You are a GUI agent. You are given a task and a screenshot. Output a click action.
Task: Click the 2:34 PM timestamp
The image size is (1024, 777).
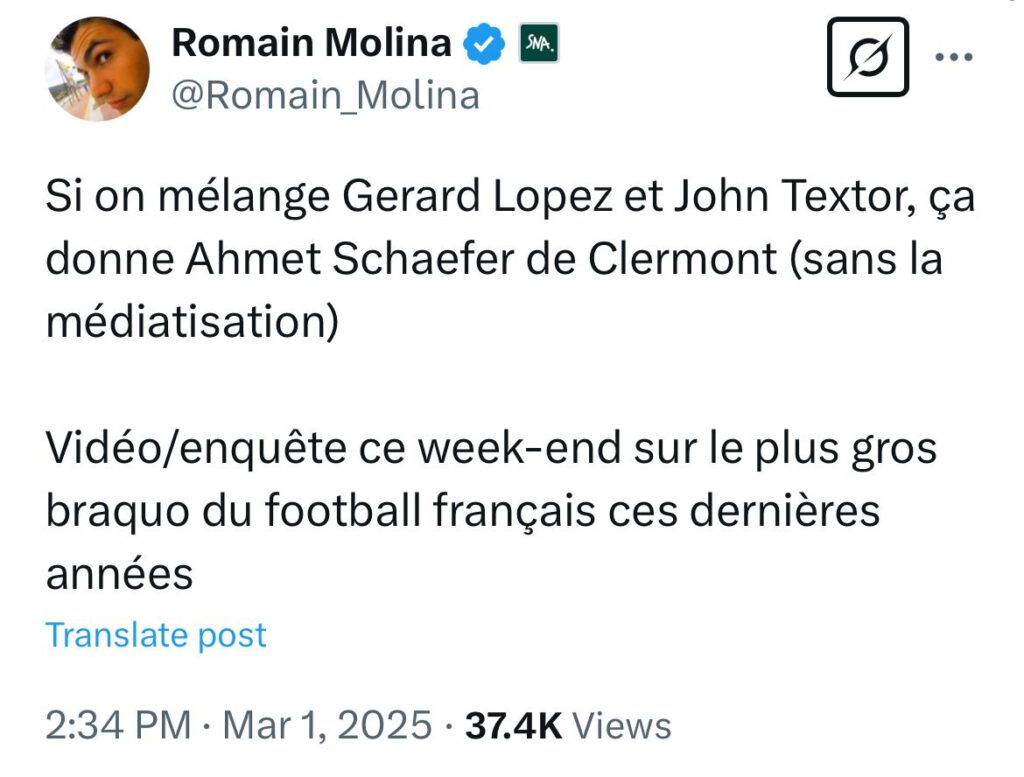116,725
